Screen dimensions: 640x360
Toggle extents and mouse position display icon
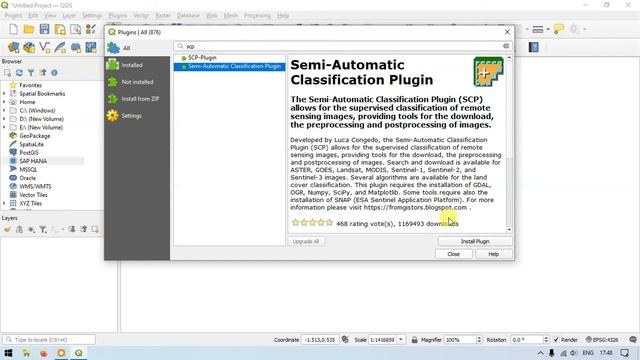pyautogui.click(x=345, y=340)
